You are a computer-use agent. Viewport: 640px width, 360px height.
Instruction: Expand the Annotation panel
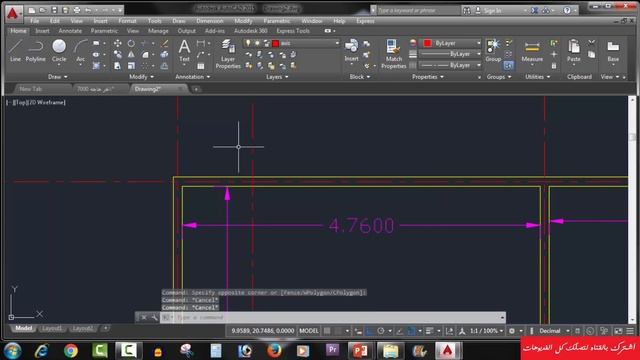(193, 77)
